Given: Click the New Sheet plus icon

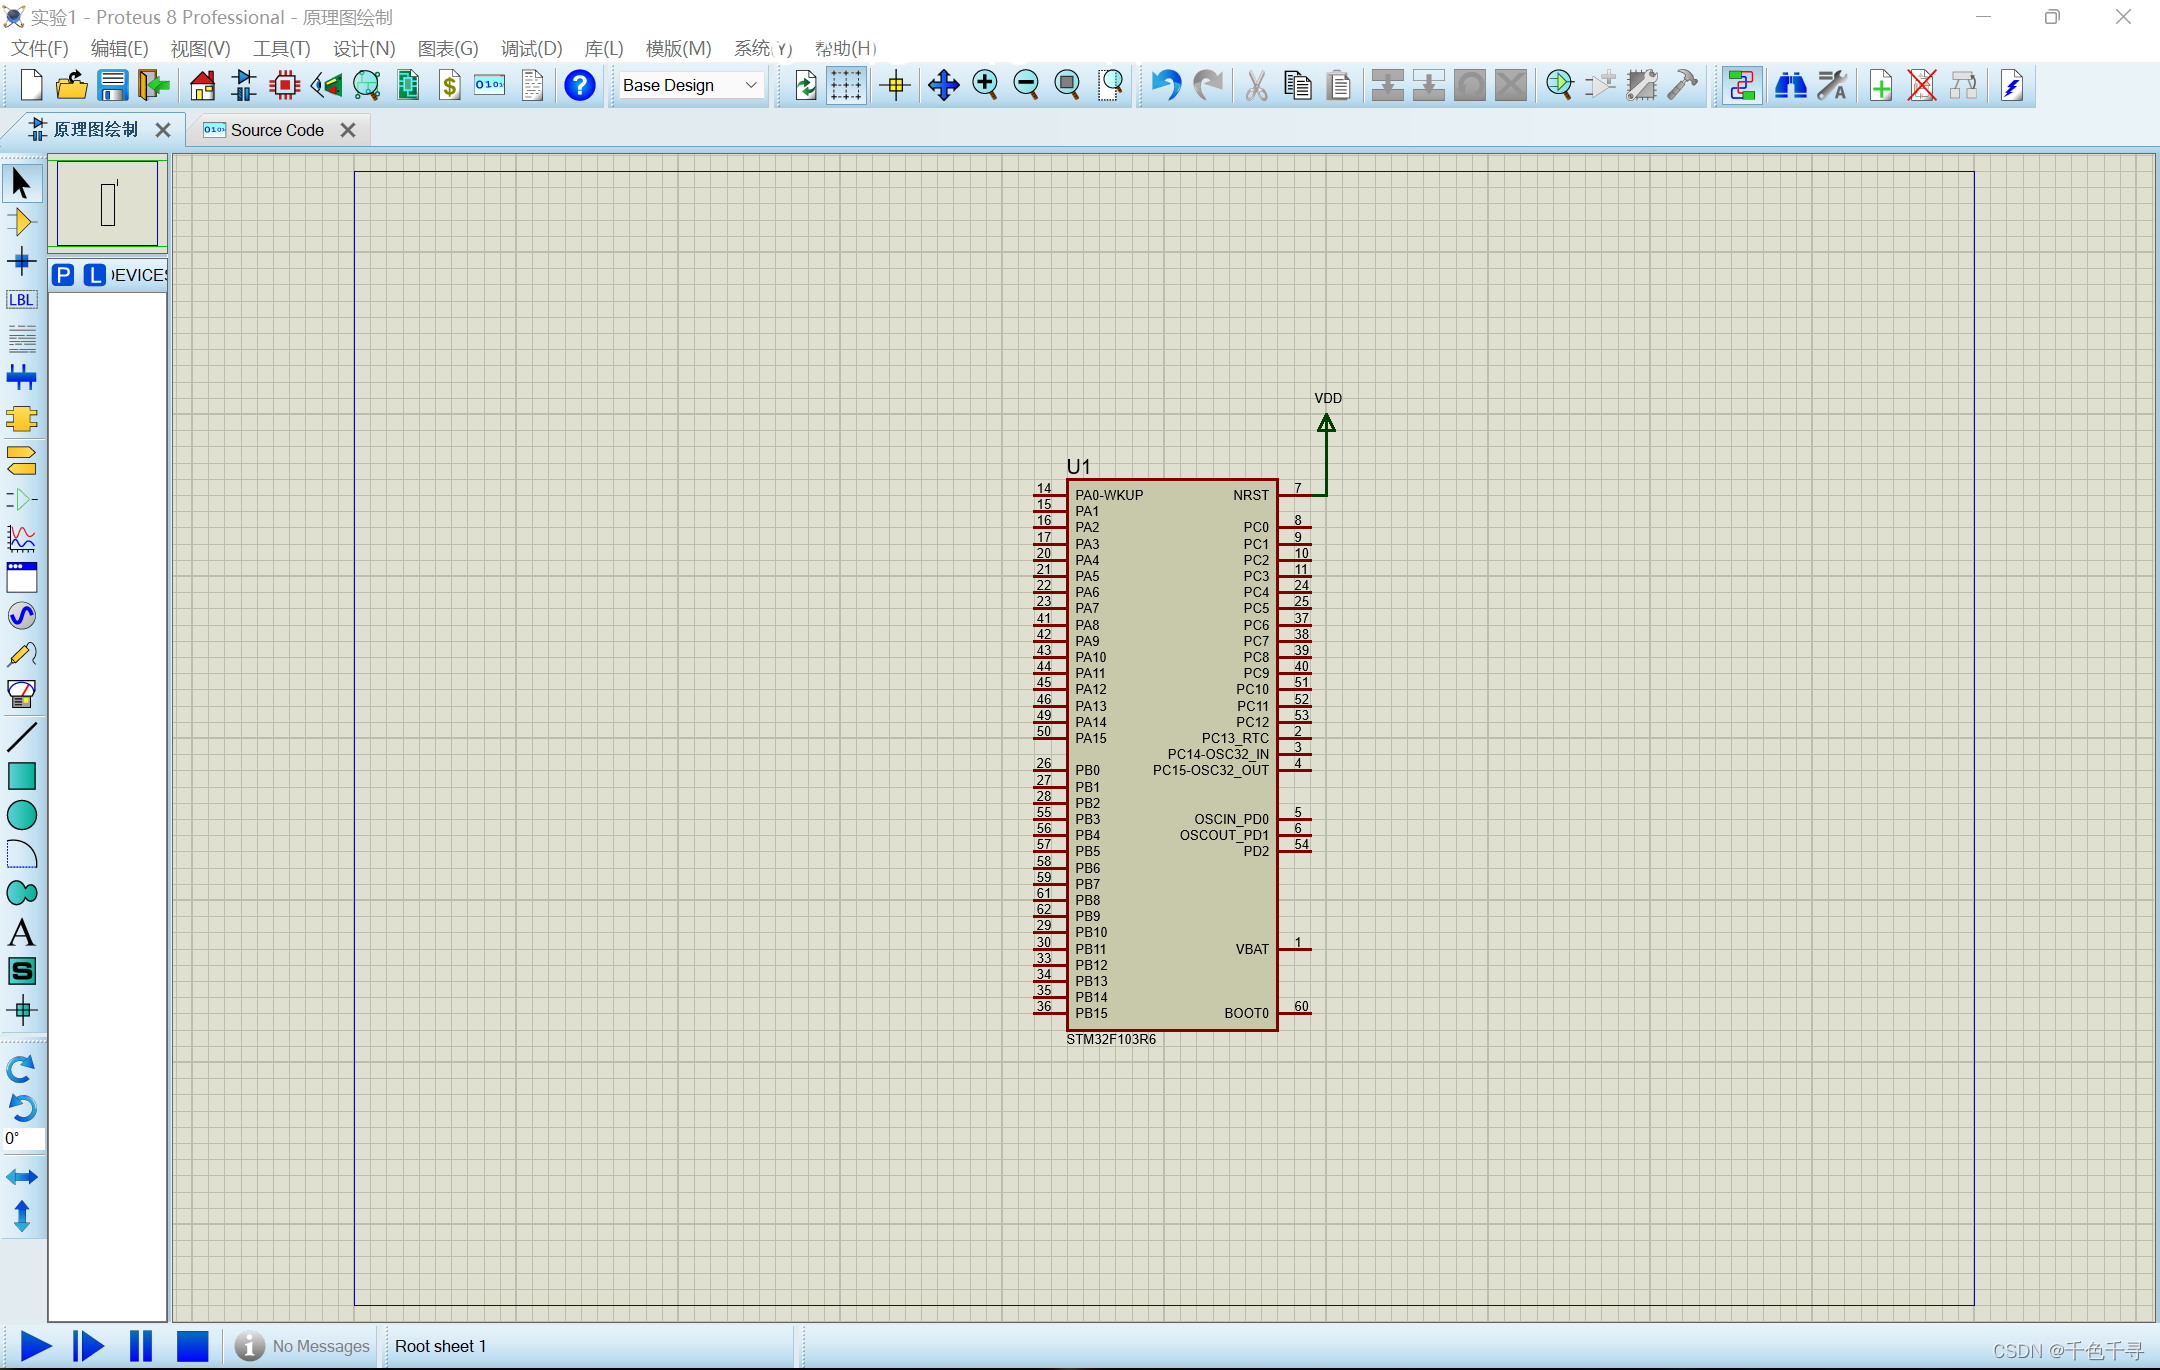Looking at the screenshot, I should 1880,85.
